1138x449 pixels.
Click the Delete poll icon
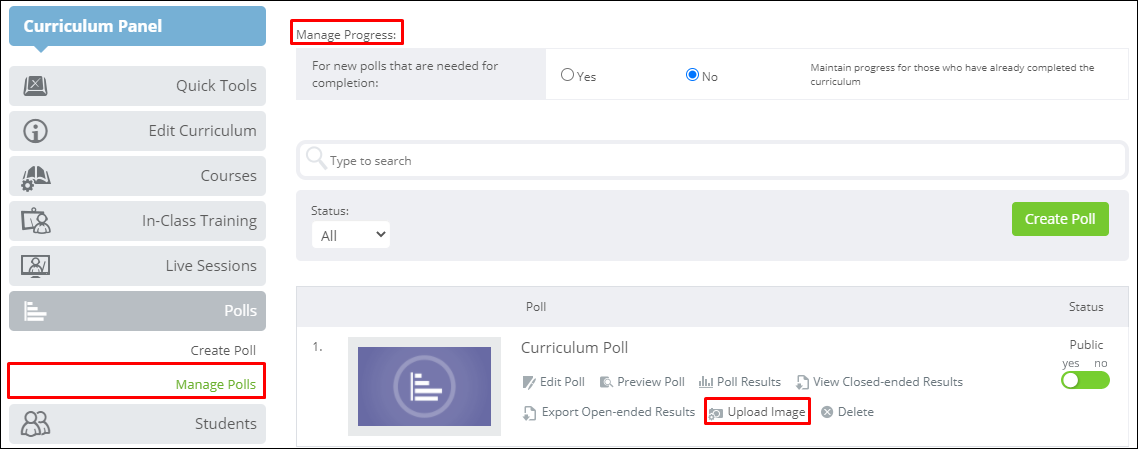pyautogui.click(x=827, y=412)
